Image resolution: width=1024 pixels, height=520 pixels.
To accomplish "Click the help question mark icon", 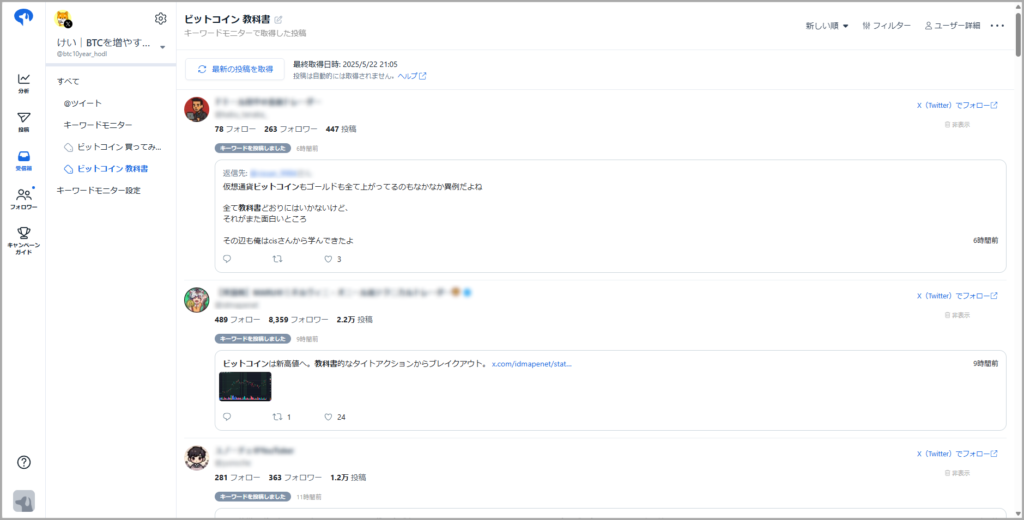I will click(x=24, y=462).
